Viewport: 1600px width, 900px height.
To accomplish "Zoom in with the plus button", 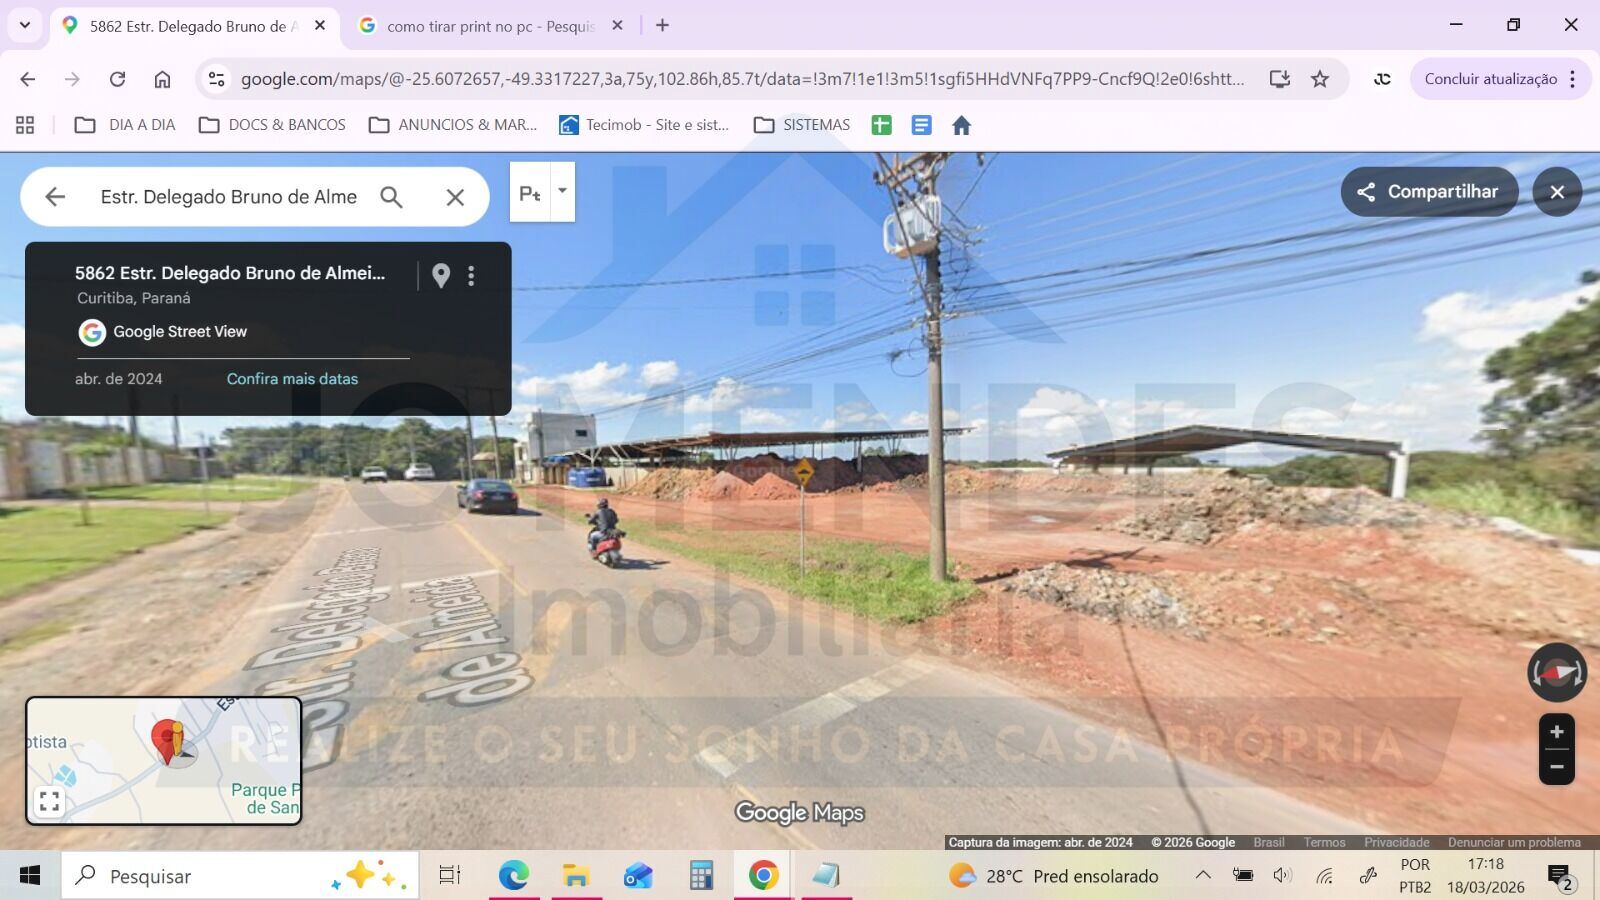I will click(1556, 732).
